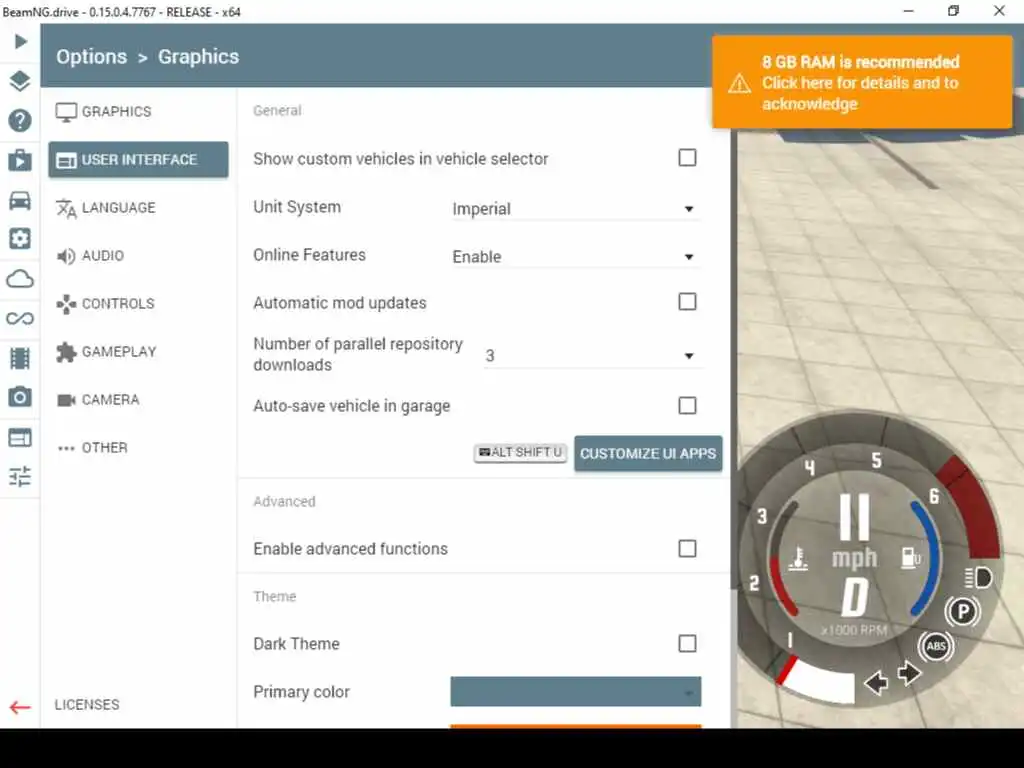Open the layers icon in the left sidebar

click(x=20, y=81)
